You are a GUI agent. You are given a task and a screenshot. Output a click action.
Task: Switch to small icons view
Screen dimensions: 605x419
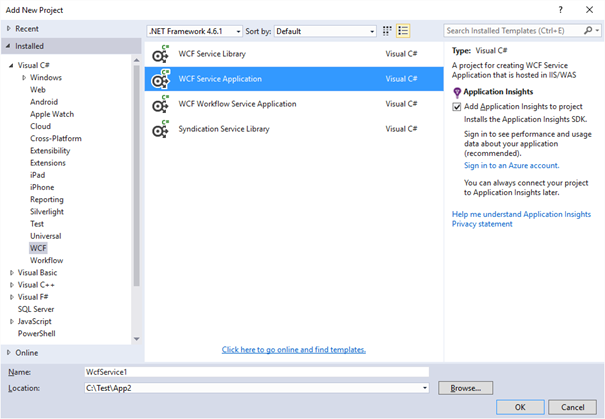click(387, 31)
